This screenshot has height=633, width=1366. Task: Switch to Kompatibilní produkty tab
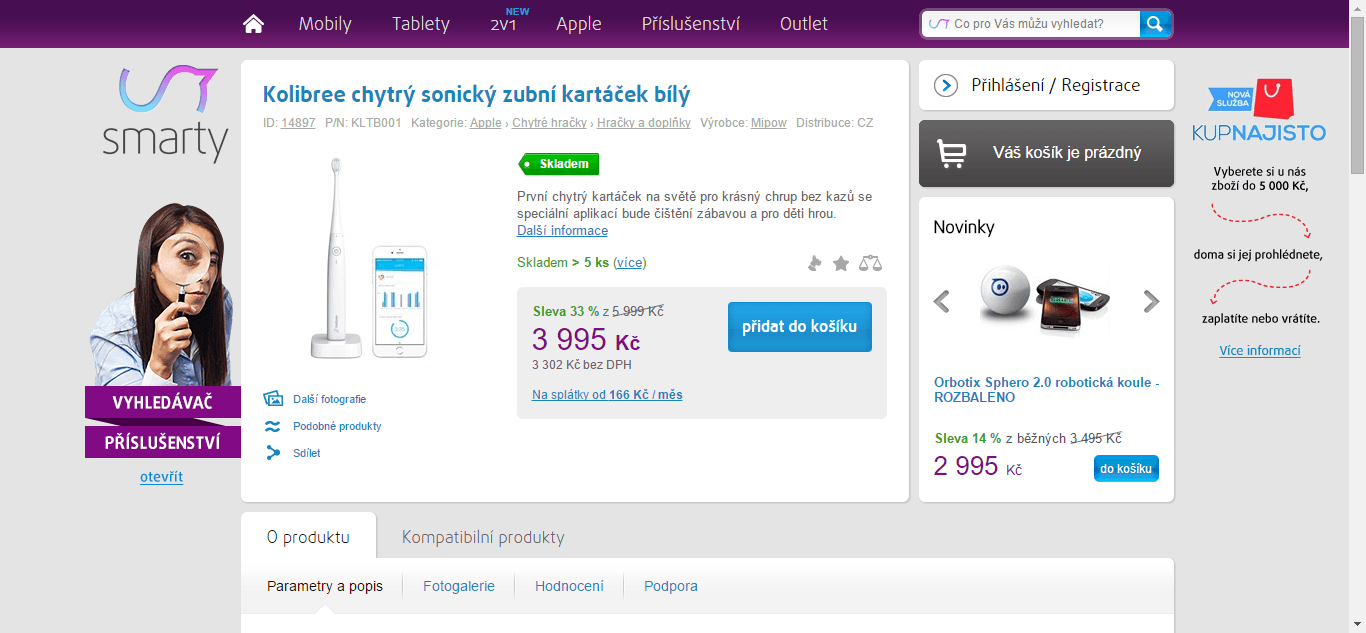[x=483, y=537]
